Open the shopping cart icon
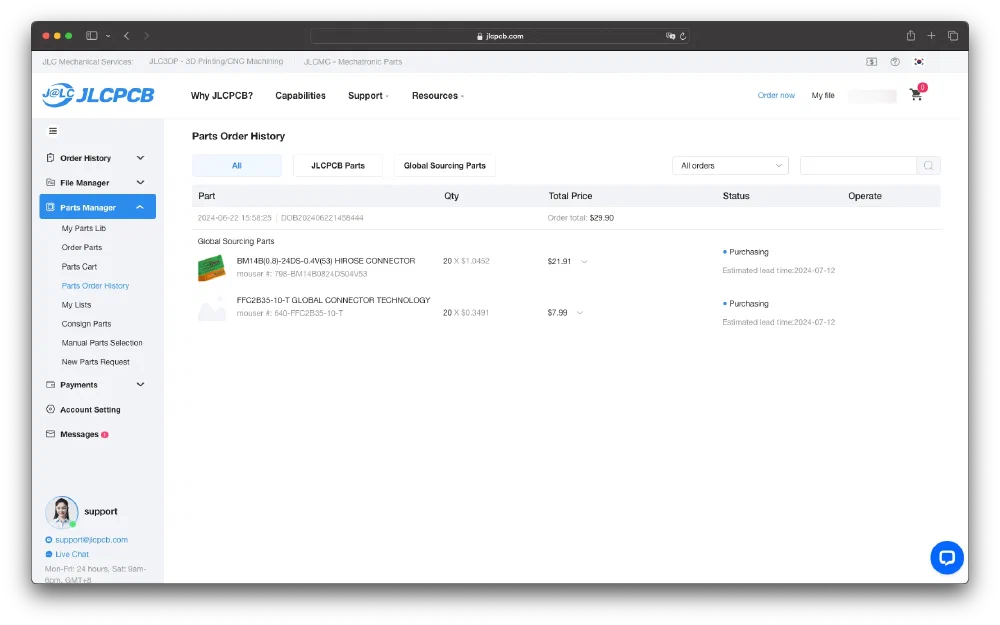The width and height of the screenshot is (1000, 625). coord(915,95)
